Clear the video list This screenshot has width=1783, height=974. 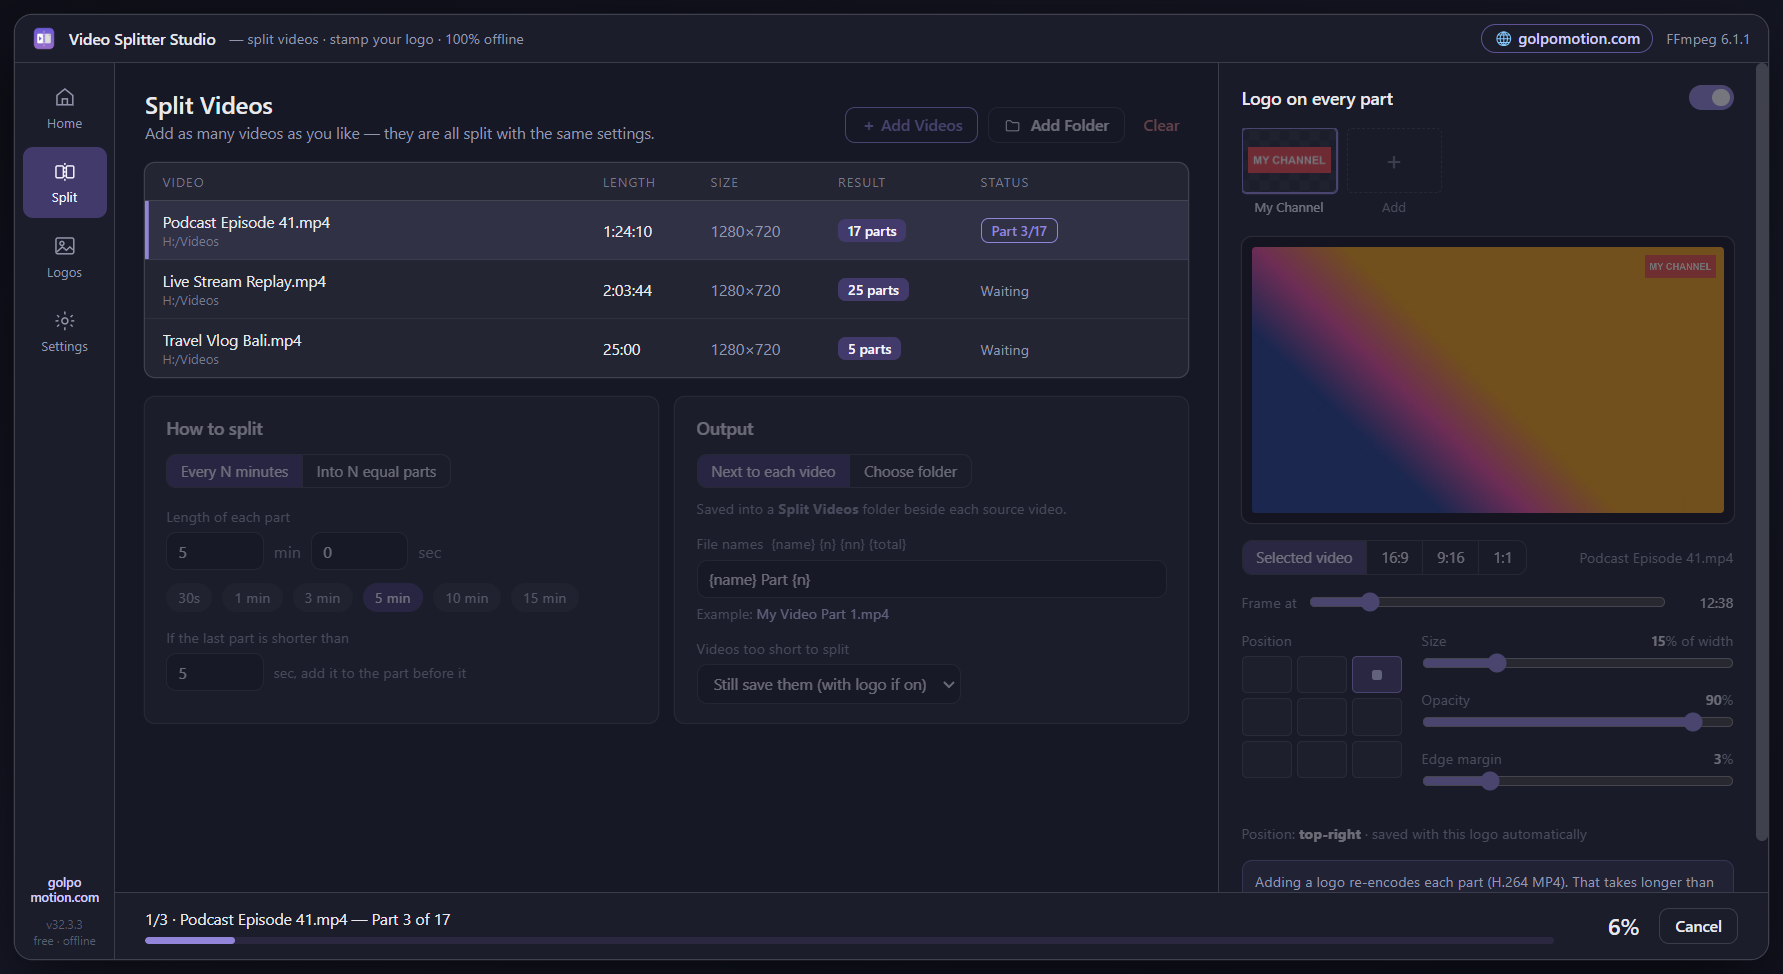point(1161,125)
